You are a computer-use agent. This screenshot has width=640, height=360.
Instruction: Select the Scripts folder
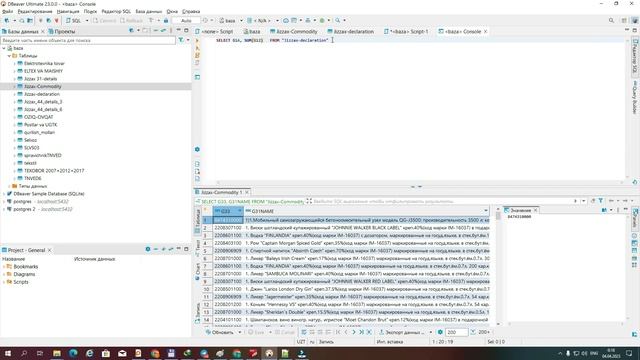(x=21, y=282)
